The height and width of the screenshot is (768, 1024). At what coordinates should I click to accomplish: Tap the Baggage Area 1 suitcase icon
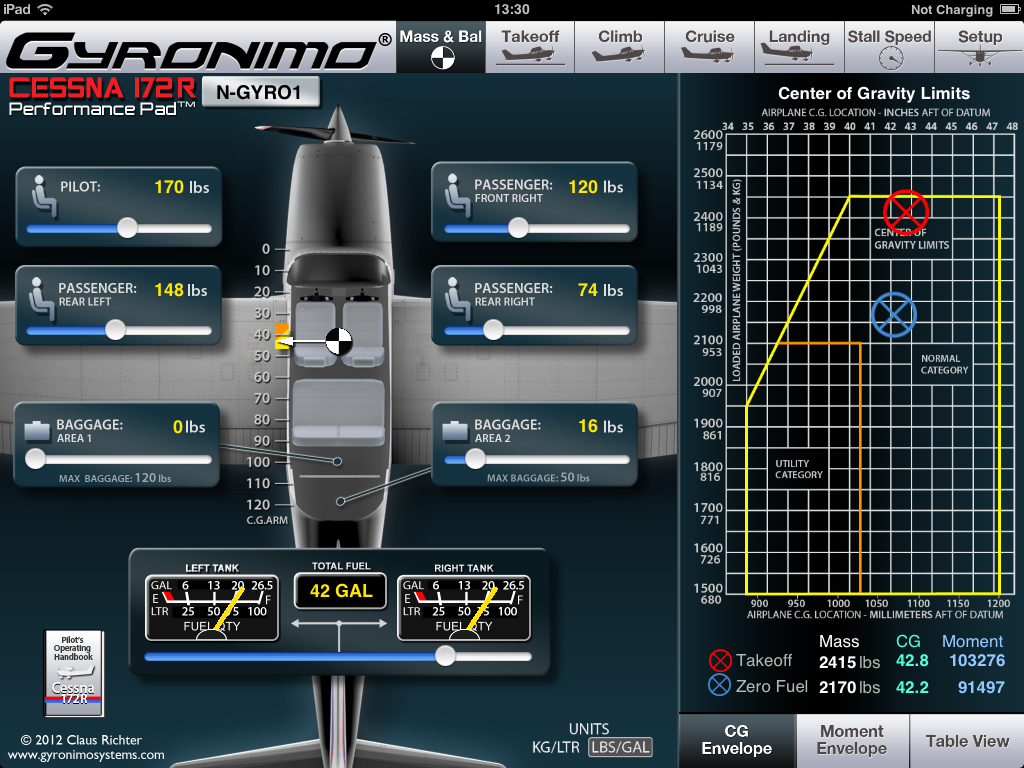coord(37,431)
